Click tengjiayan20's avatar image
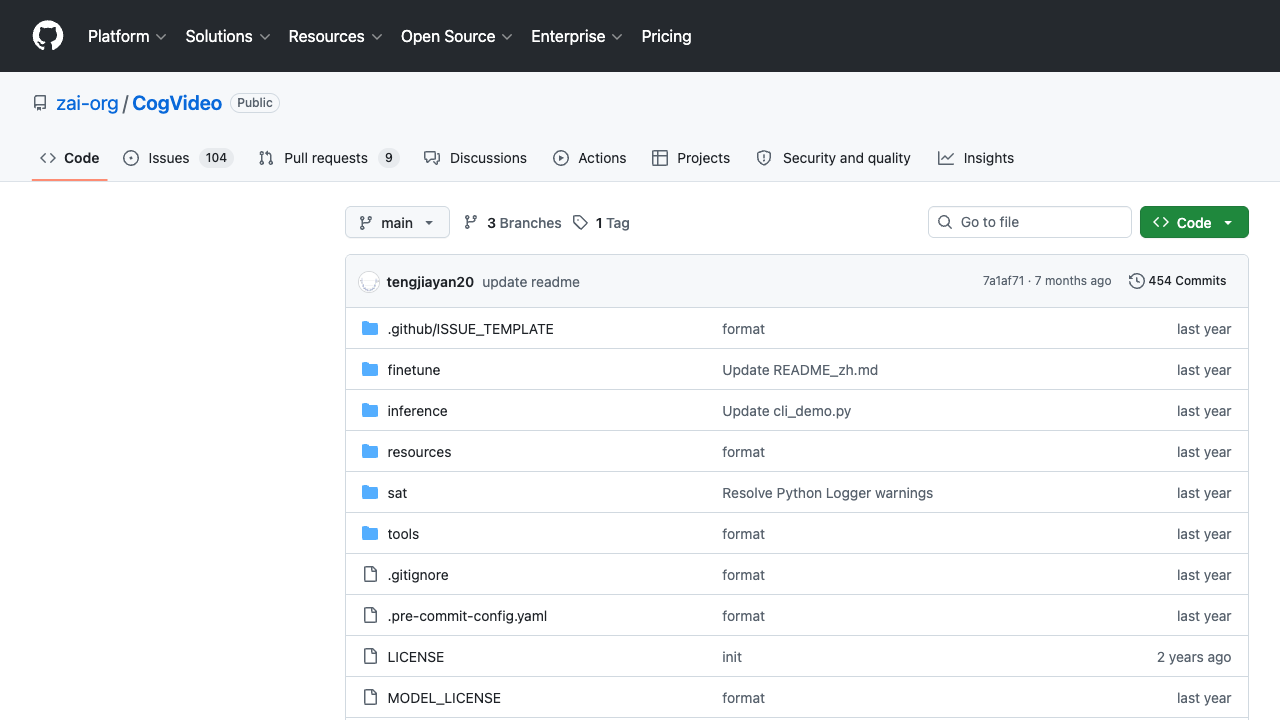 (369, 282)
